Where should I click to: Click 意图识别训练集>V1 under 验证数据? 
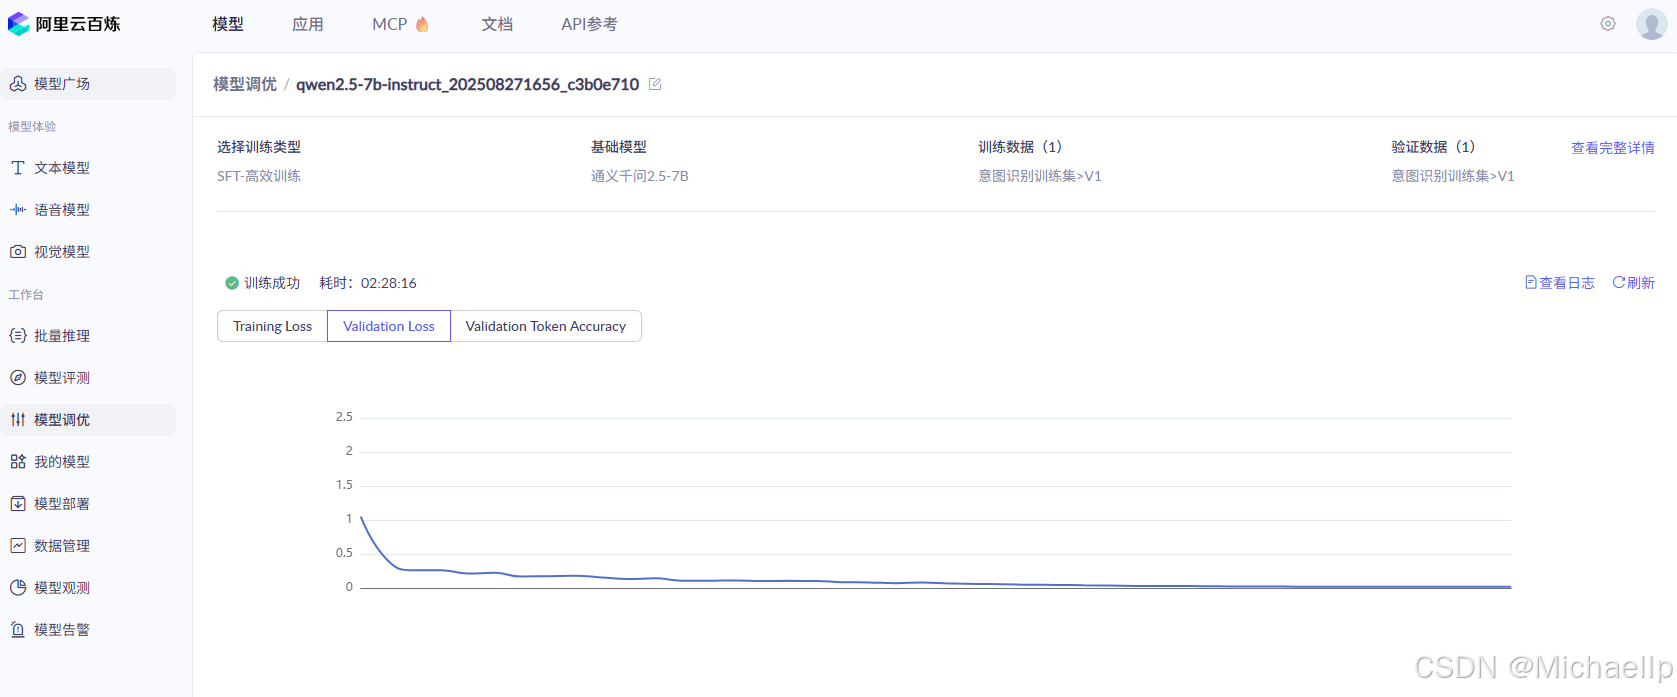click(1452, 176)
